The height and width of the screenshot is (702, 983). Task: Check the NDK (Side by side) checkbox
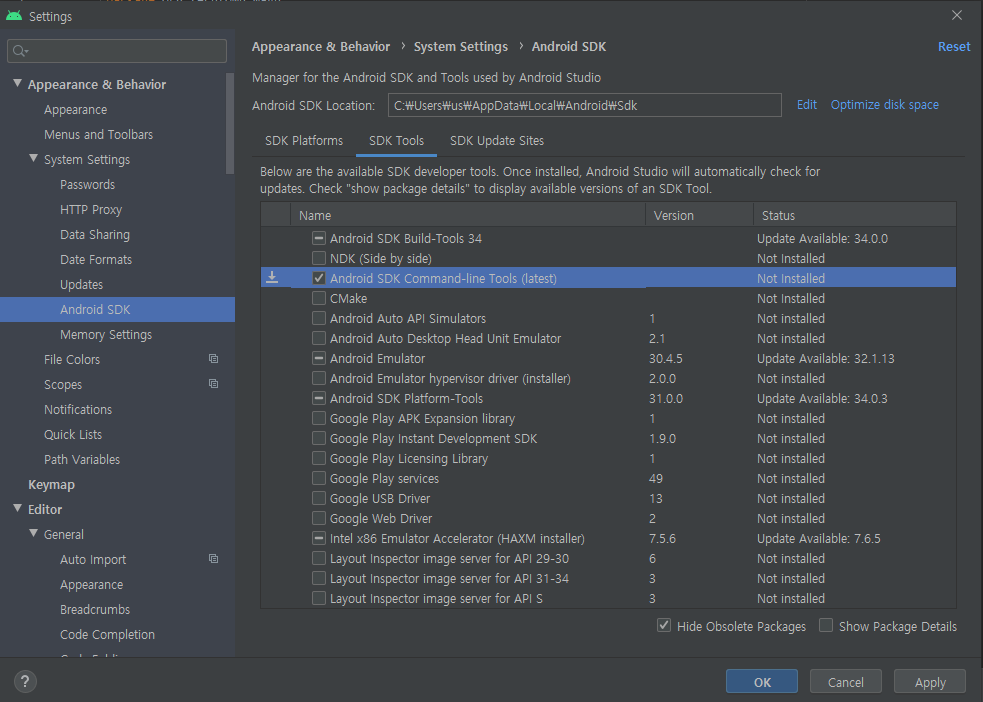(319, 258)
